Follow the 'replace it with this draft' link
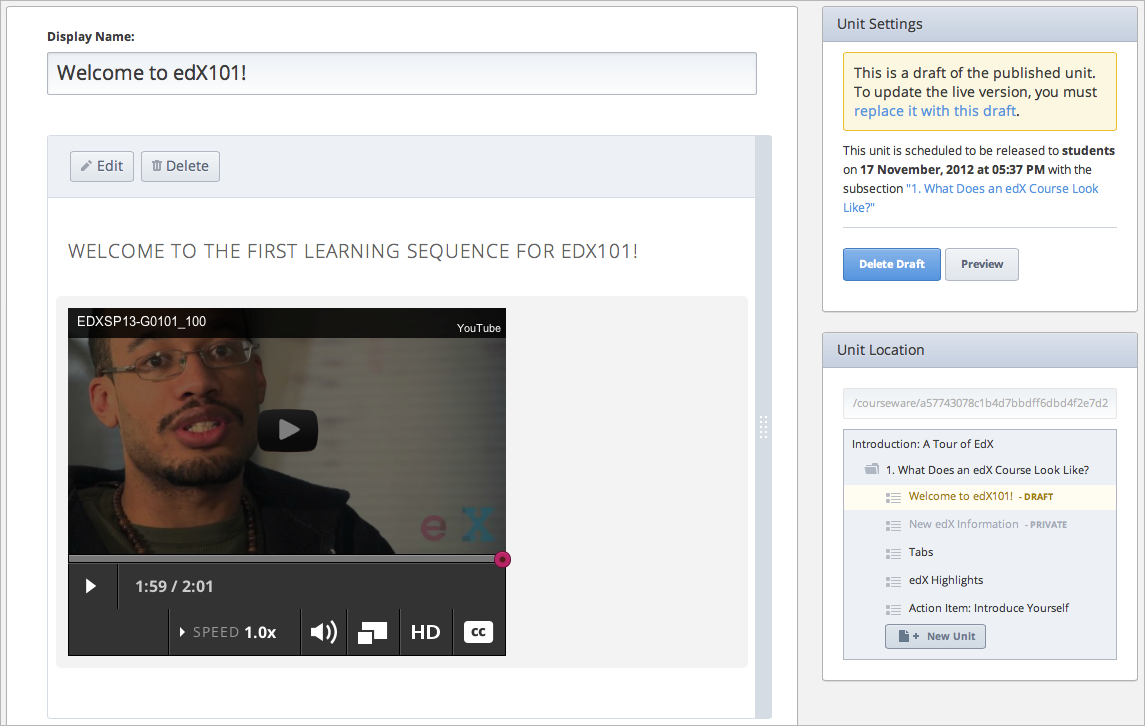Screen dimensions: 1145x726 tap(934, 111)
